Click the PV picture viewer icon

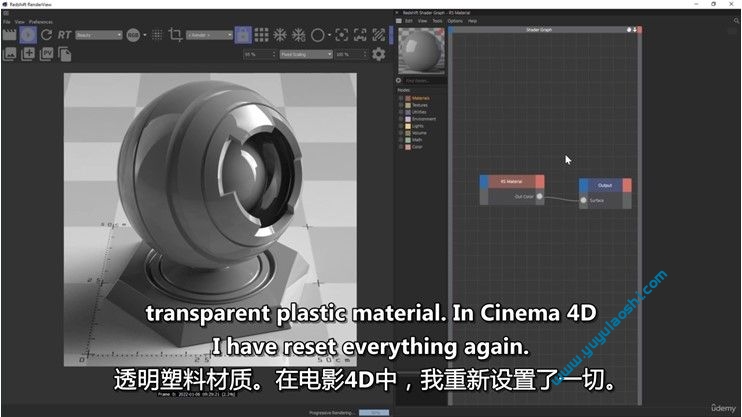pyautogui.click(x=46, y=54)
